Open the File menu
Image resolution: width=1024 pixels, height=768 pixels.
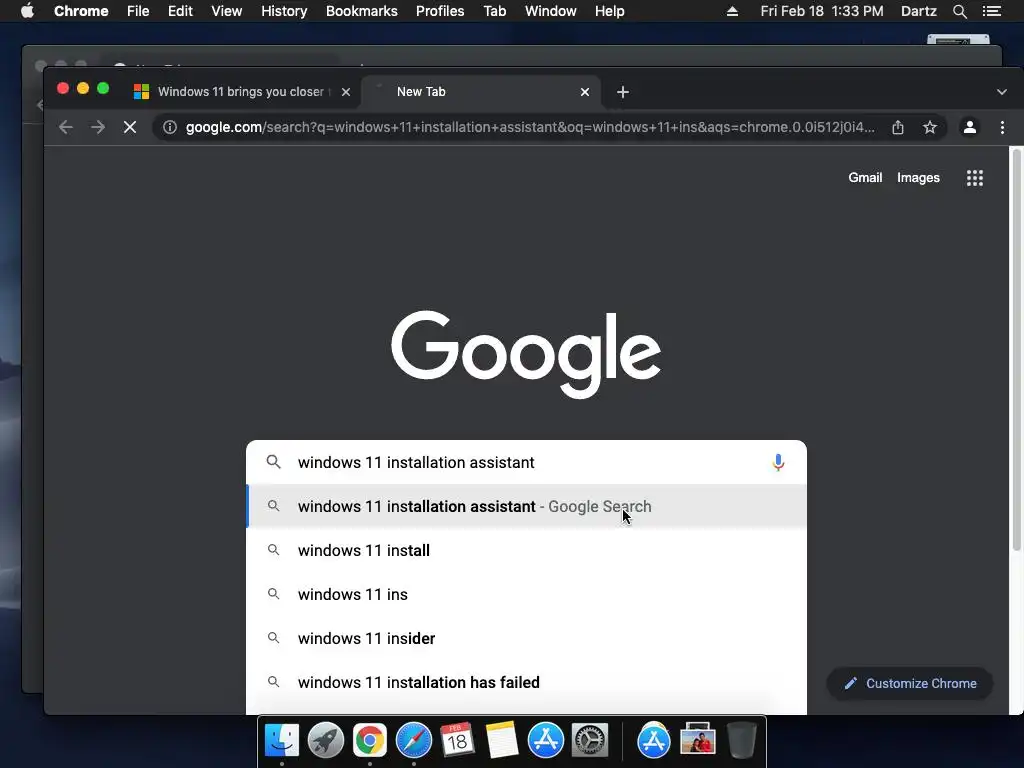(x=138, y=11)
